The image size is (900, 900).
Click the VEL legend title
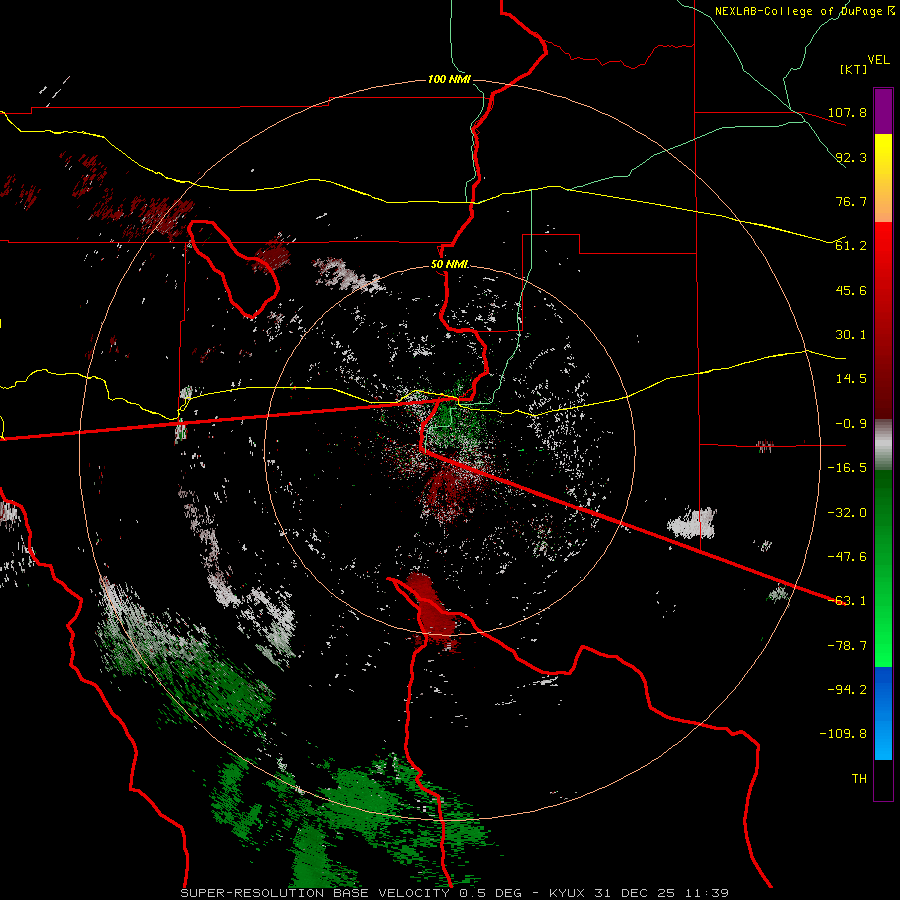coord(878,60)
